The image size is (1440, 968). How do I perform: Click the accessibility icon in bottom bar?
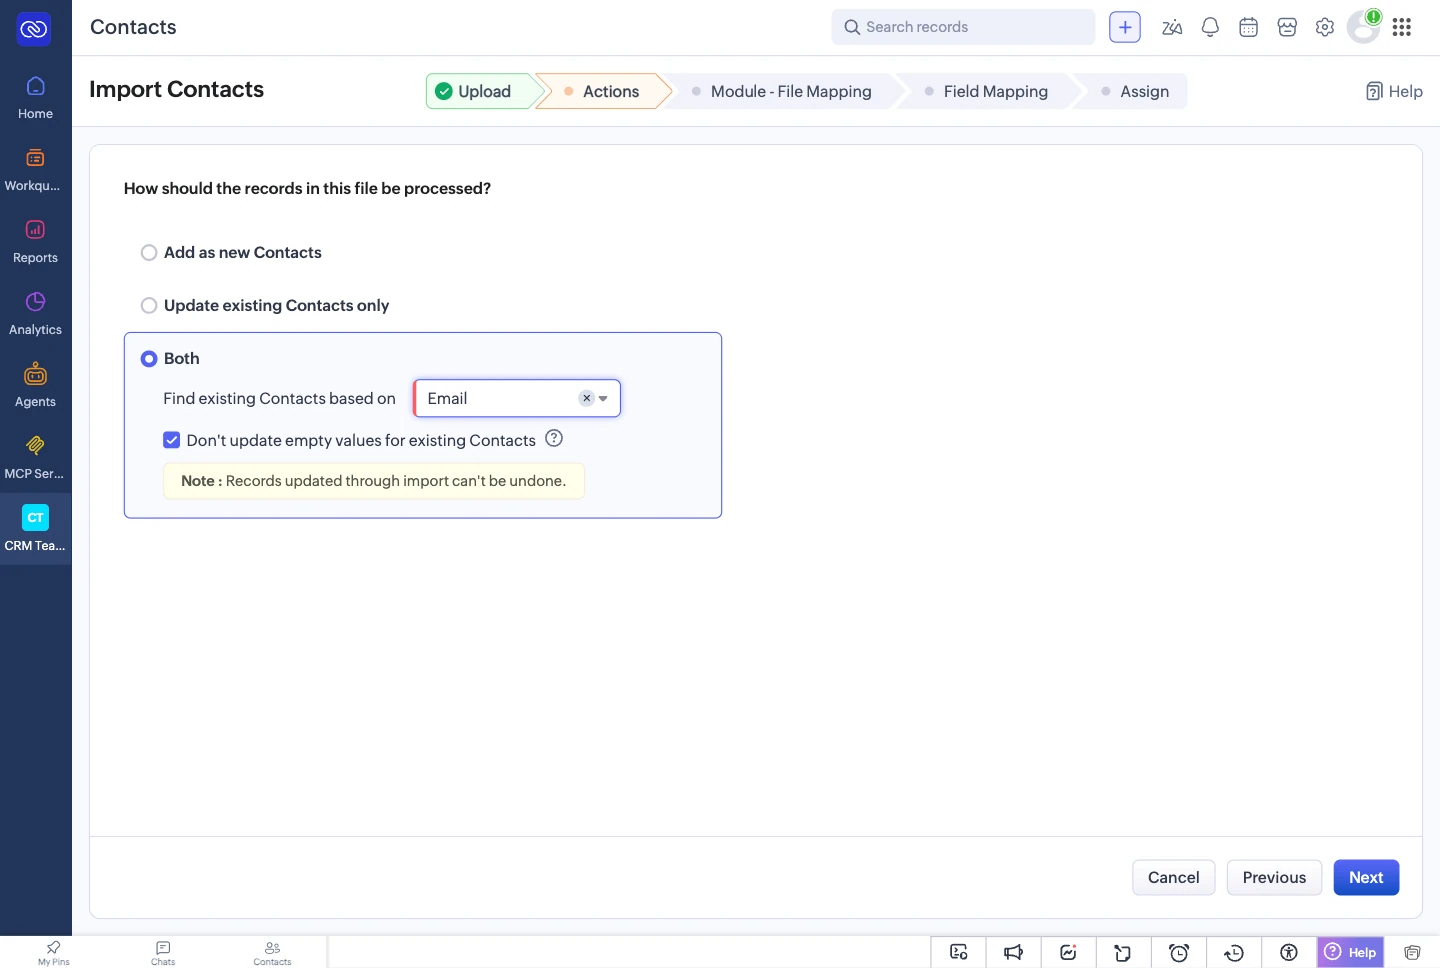[1289, 952]
